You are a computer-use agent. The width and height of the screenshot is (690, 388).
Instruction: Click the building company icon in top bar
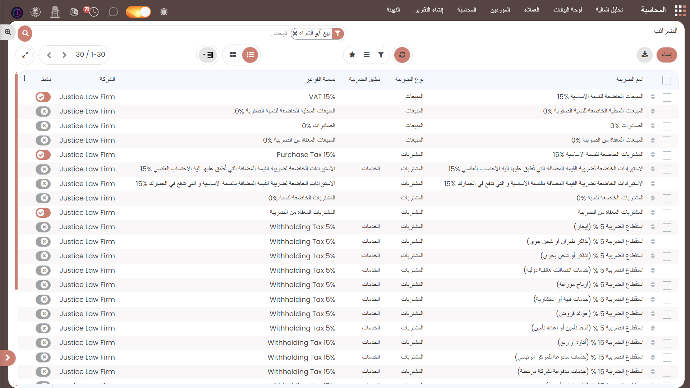(x=55, y=12)
